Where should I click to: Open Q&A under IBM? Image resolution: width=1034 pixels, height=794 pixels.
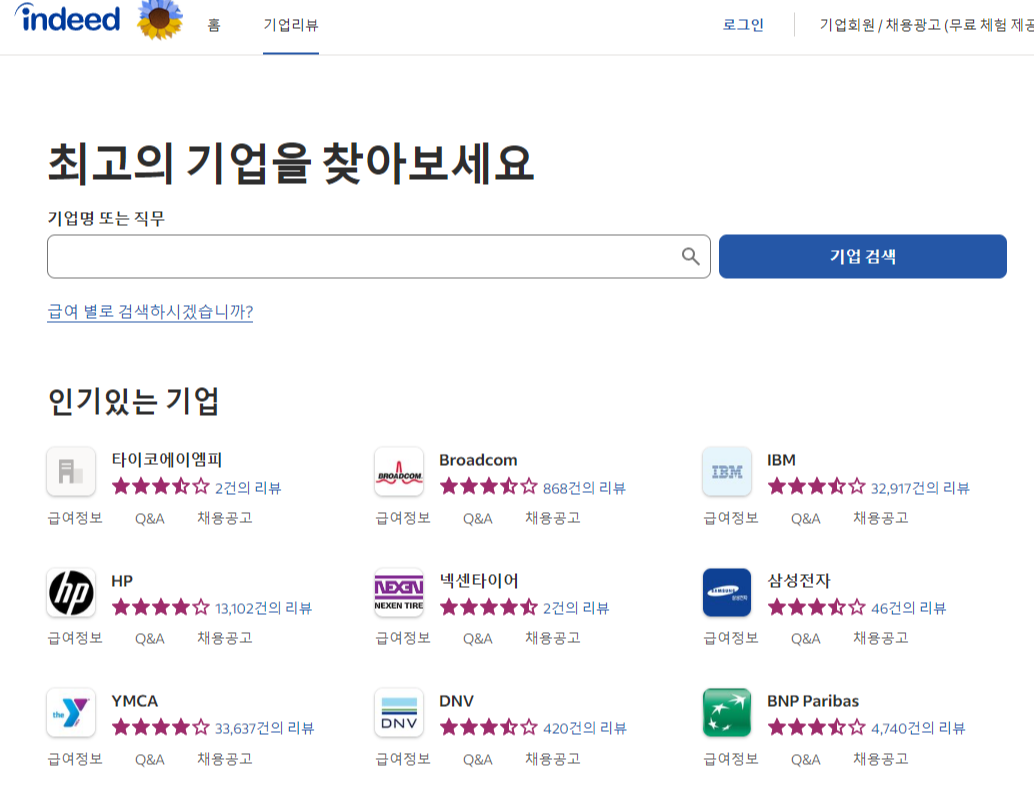point(806,519)
